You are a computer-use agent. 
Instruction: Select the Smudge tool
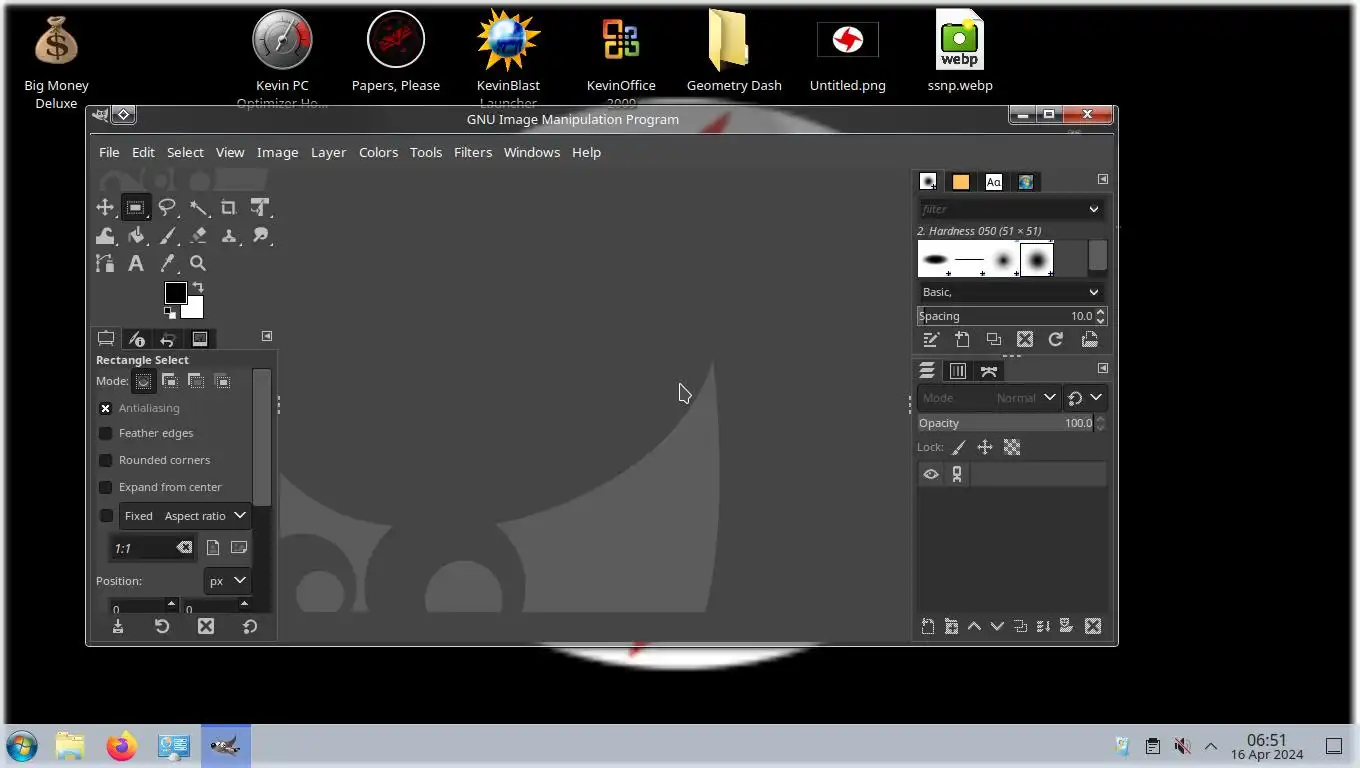(x=260, y=236)
